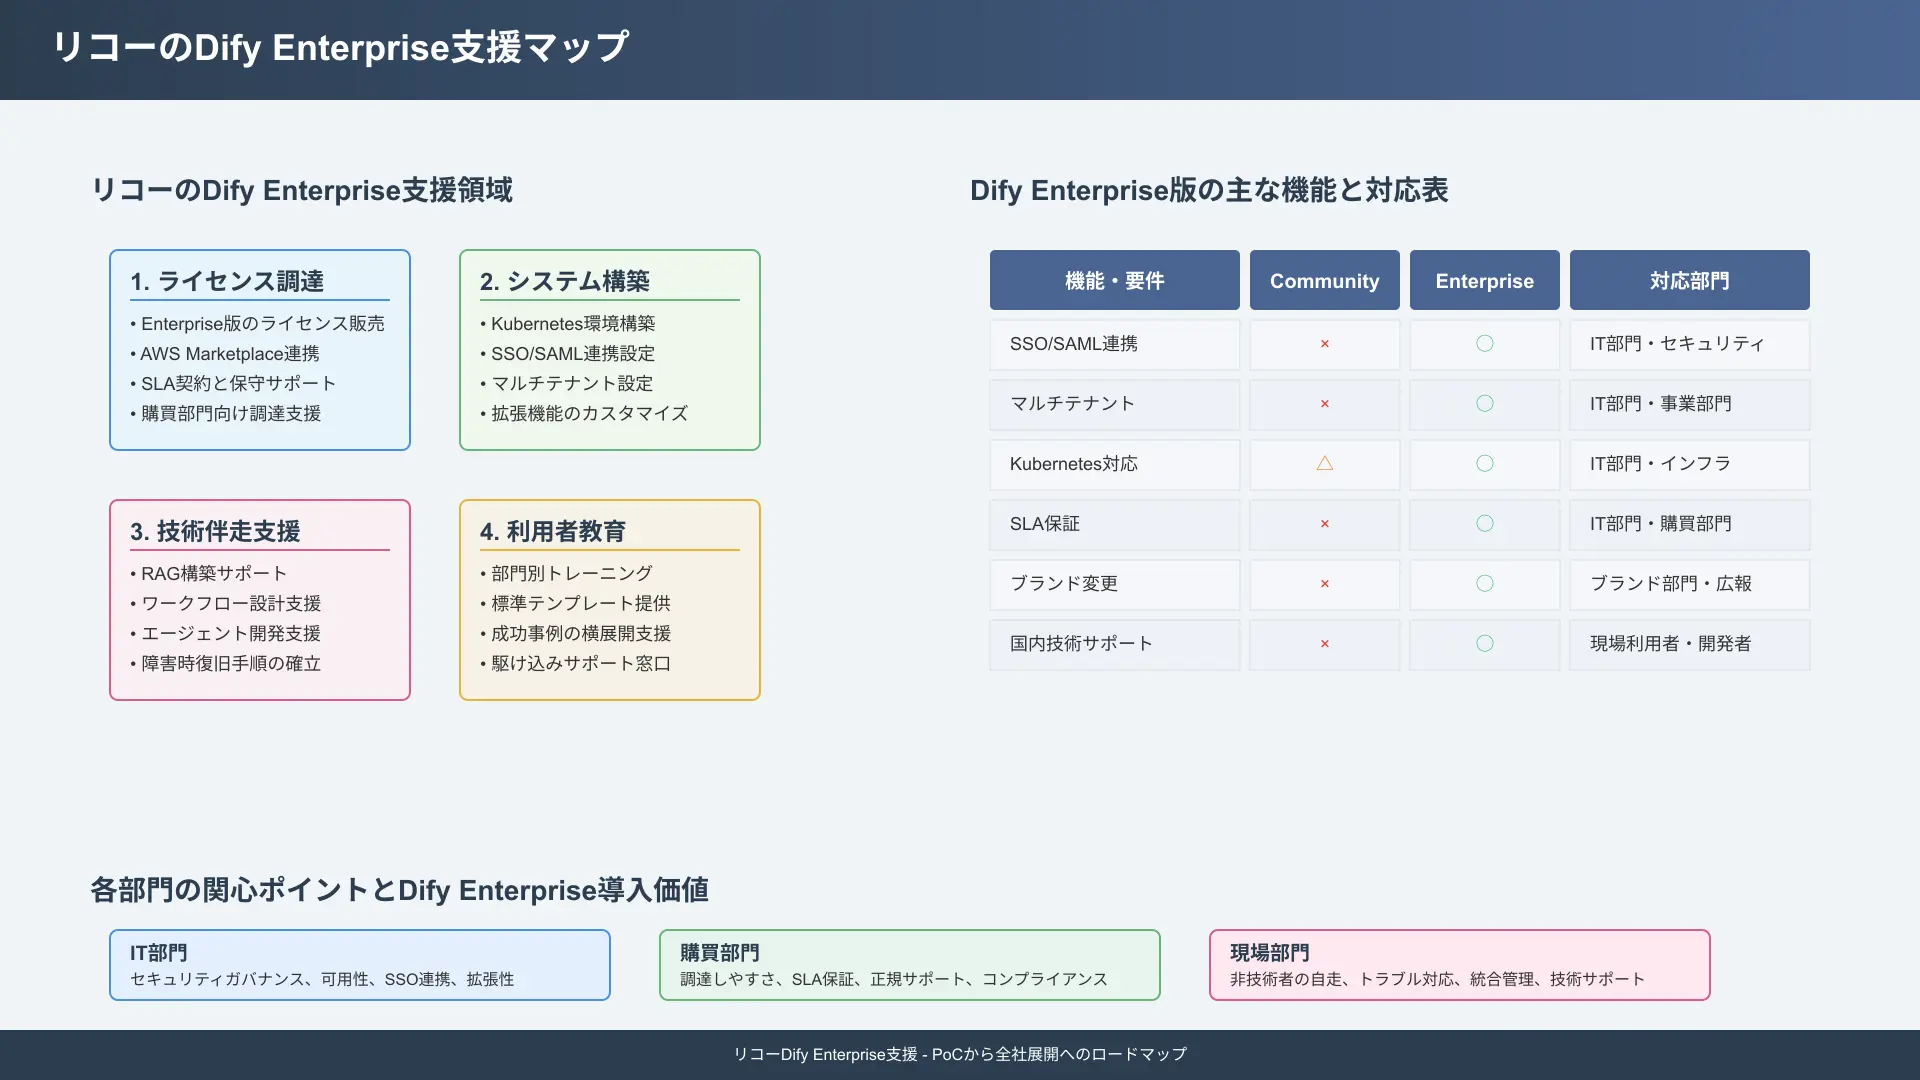Click the ○ mark in 国内技術サポート row
The image size is (1920, 1080).
click(1485, 644)
